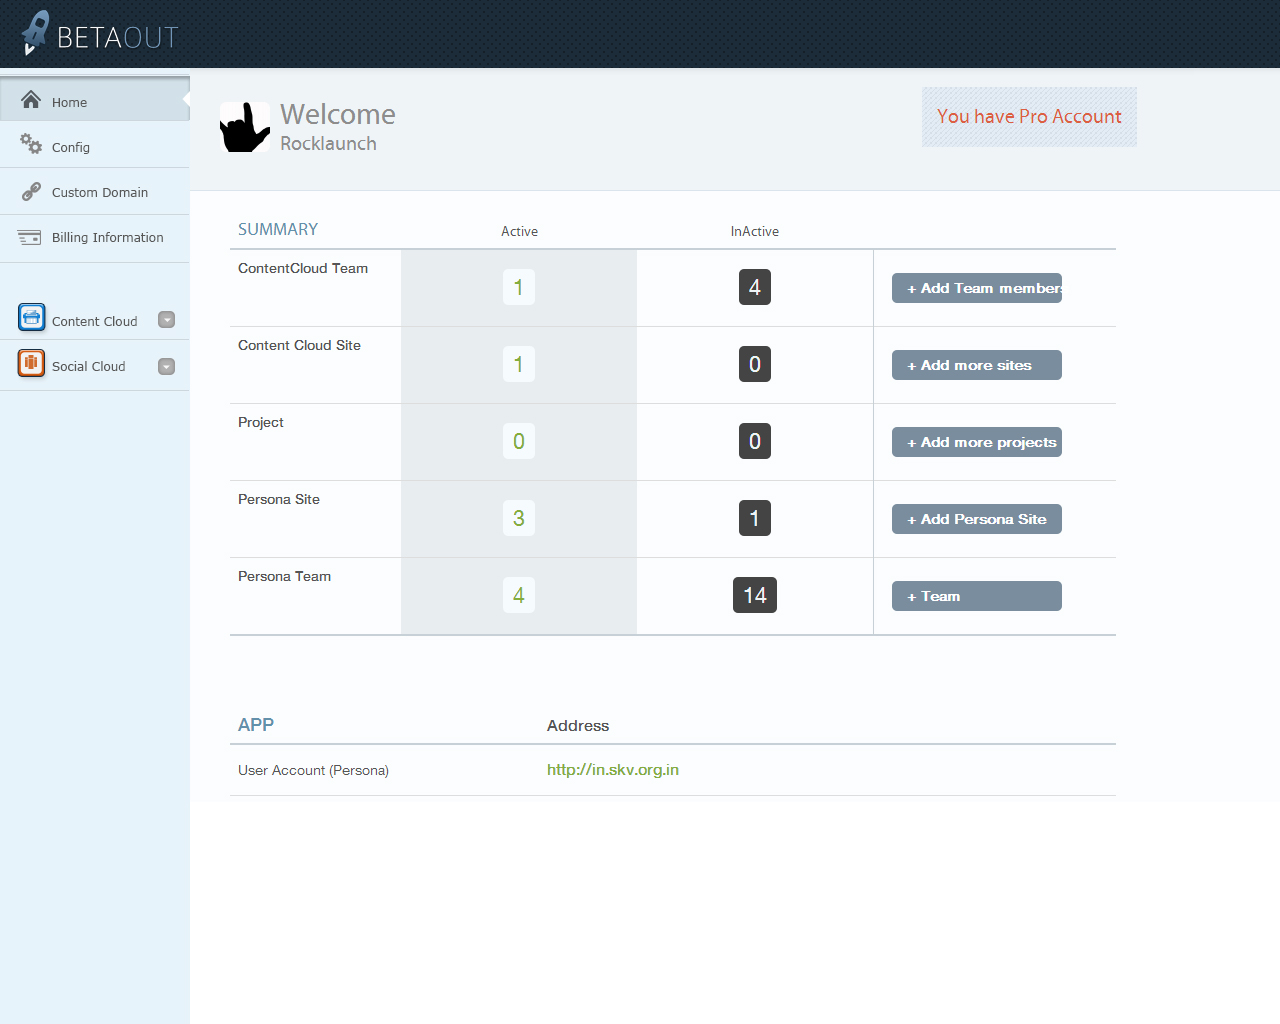Viewport: 1280px width, 1024px height.
Task: Click the Welcome heading text
Action: tap(338, 114)
